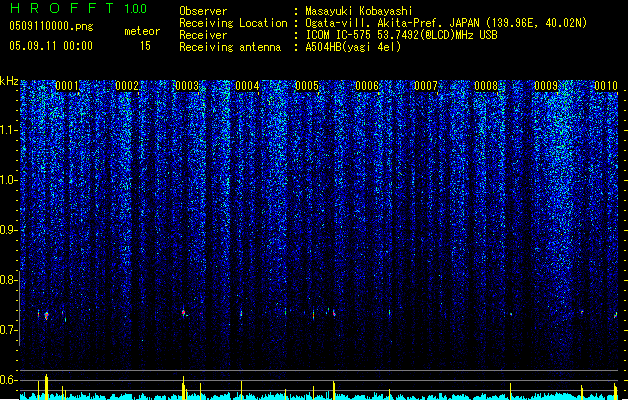Click the 0.8 kHz axis tick label
Screen dimensions: 629x400
(x=8, y=280)
